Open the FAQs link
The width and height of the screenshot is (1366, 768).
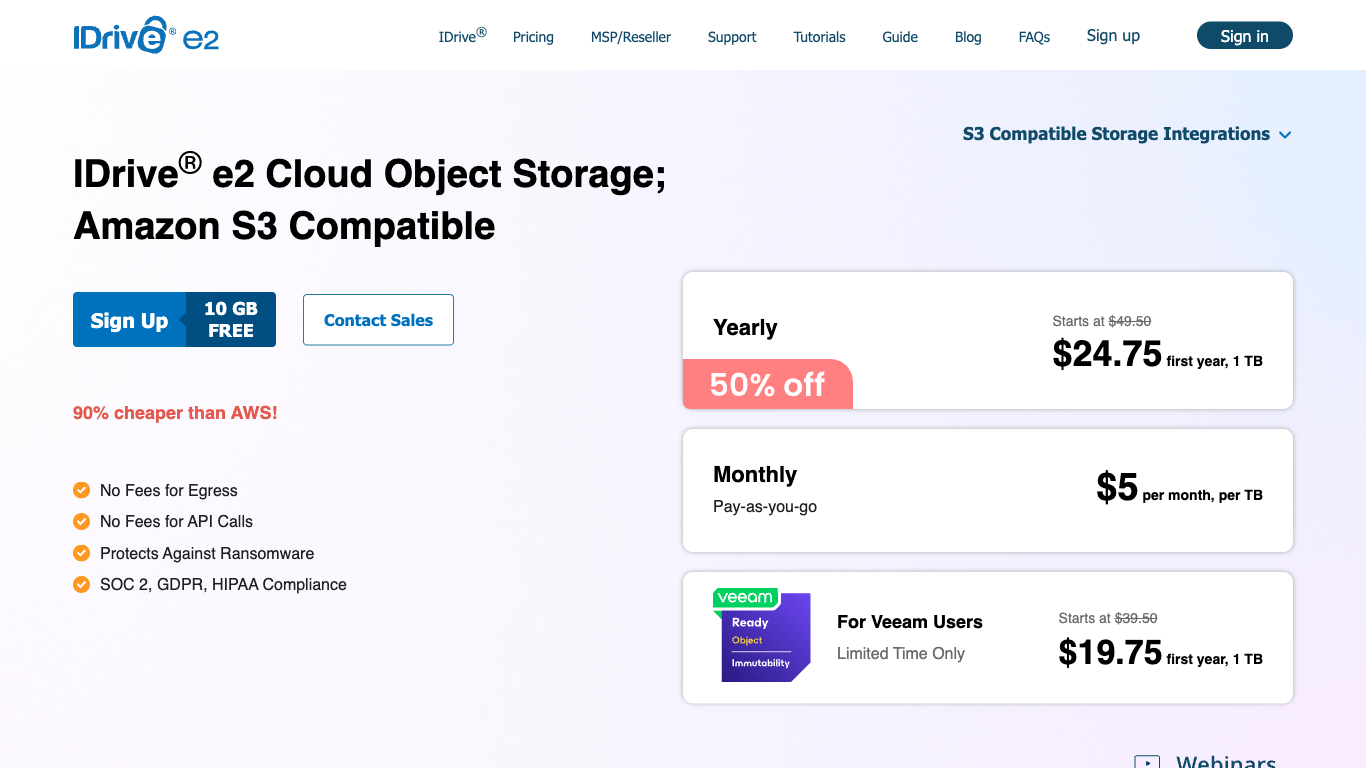1034,37
